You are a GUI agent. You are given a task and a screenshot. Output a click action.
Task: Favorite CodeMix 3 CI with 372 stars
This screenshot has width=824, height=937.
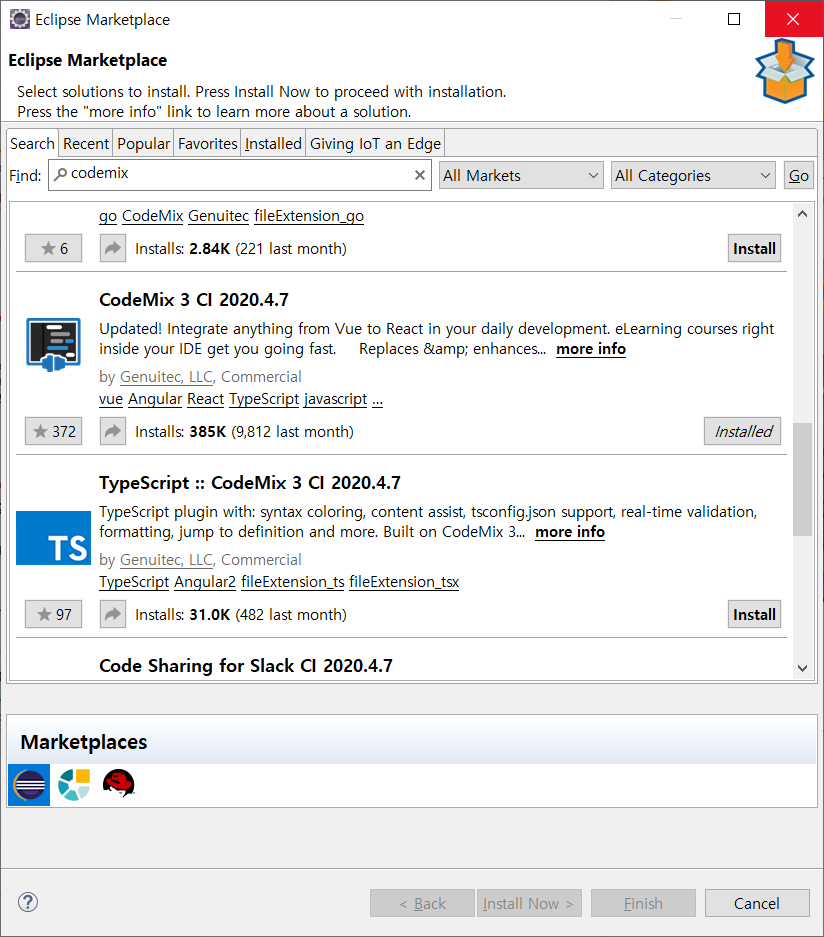(53, 431)
